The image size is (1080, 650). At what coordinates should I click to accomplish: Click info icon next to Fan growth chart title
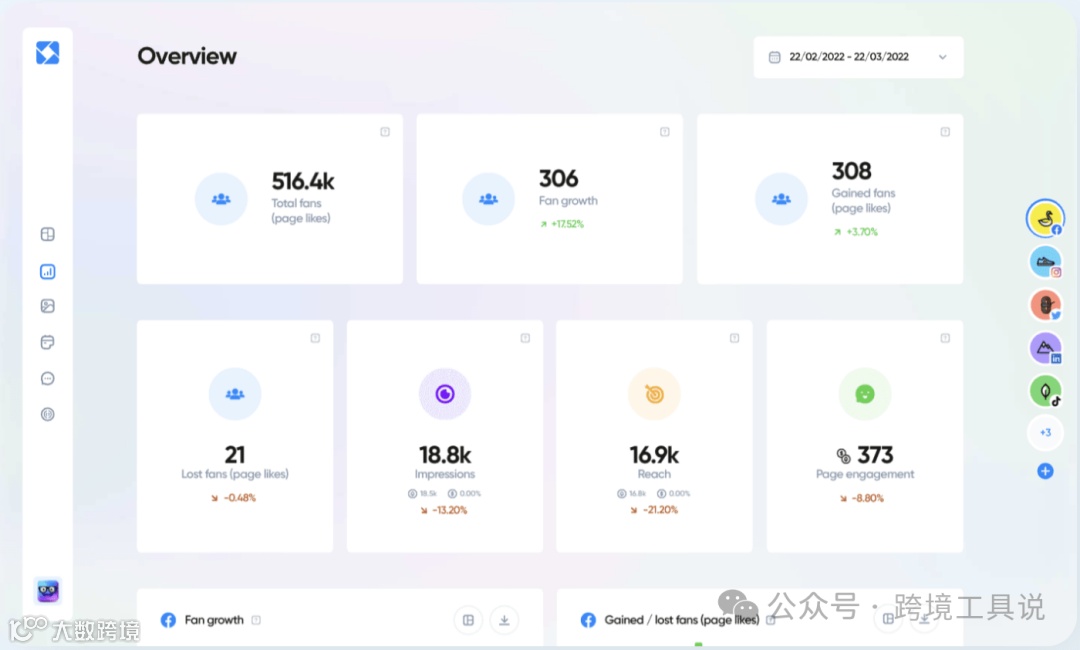pyautogui.click(x=256, y=620)
